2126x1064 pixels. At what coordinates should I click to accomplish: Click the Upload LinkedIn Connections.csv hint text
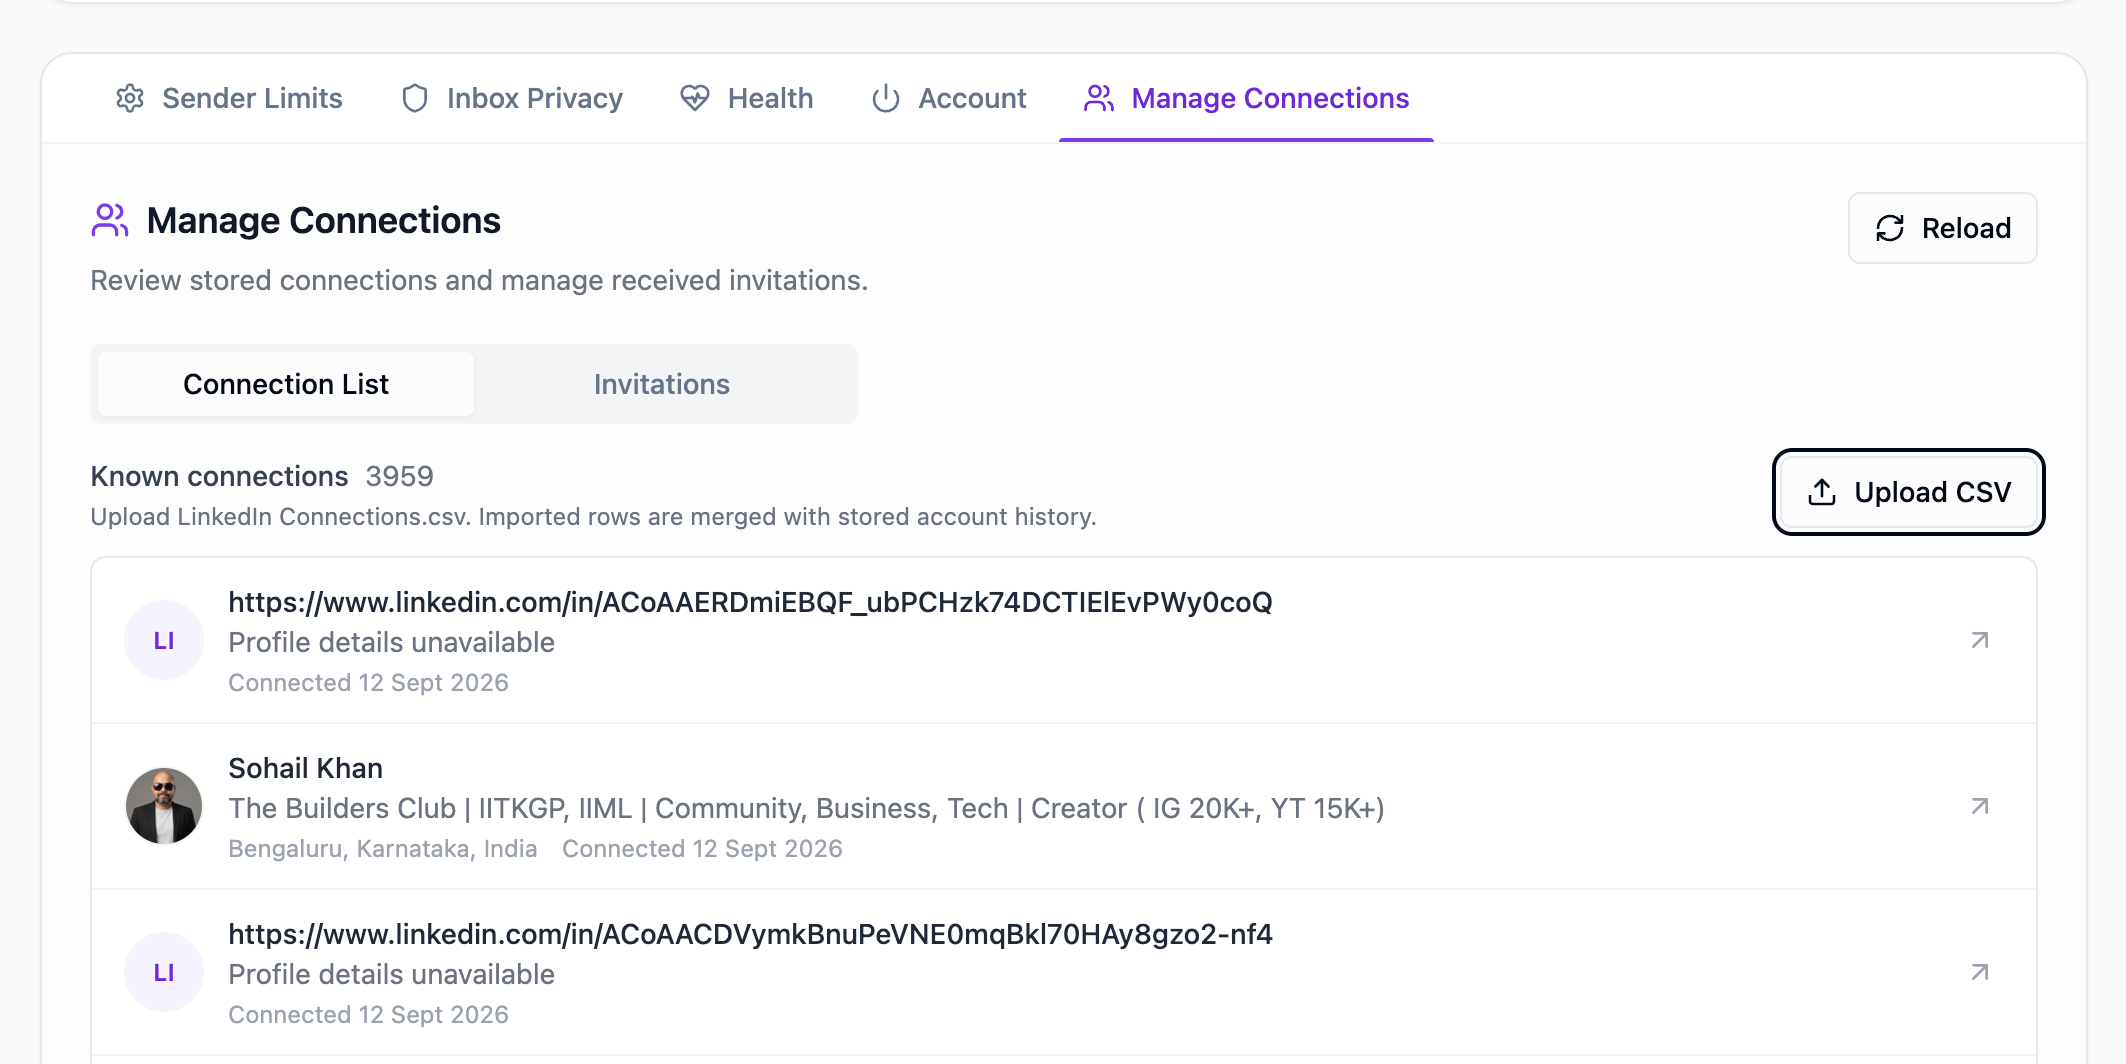pyautogui.click(x=593, y=517)
